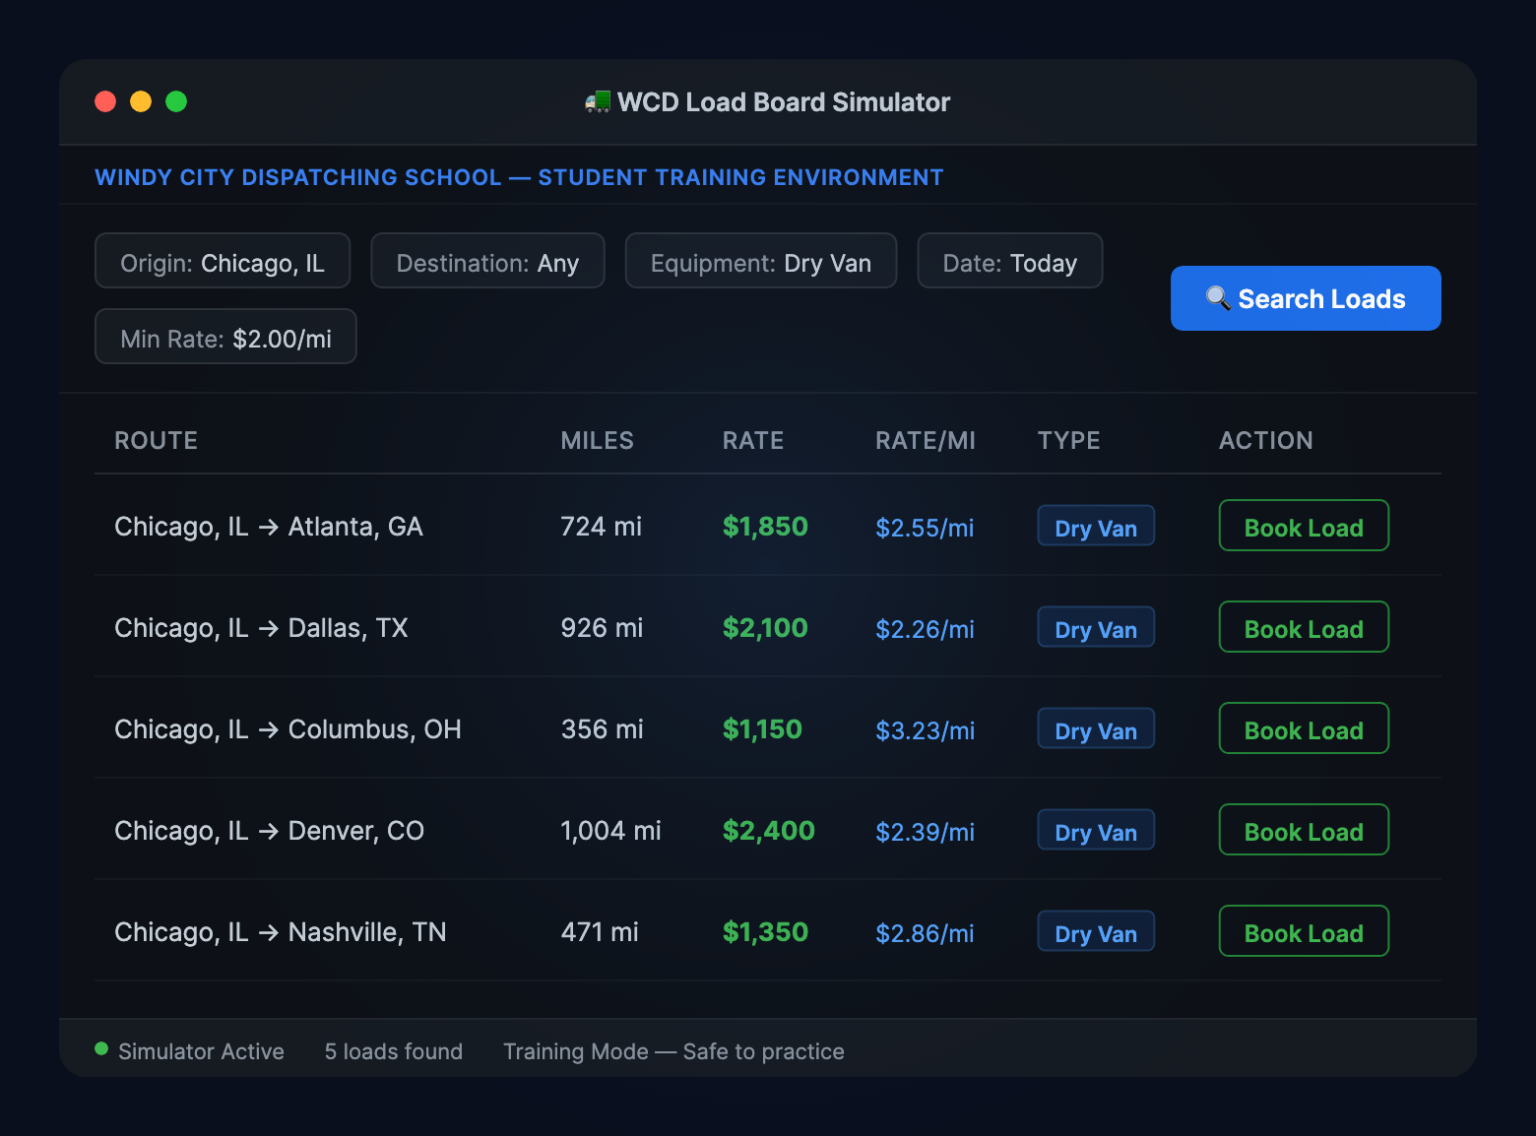Book the Chicago to Nashville load
Screen dimensions: 1536x1136
click(1302, 932)
